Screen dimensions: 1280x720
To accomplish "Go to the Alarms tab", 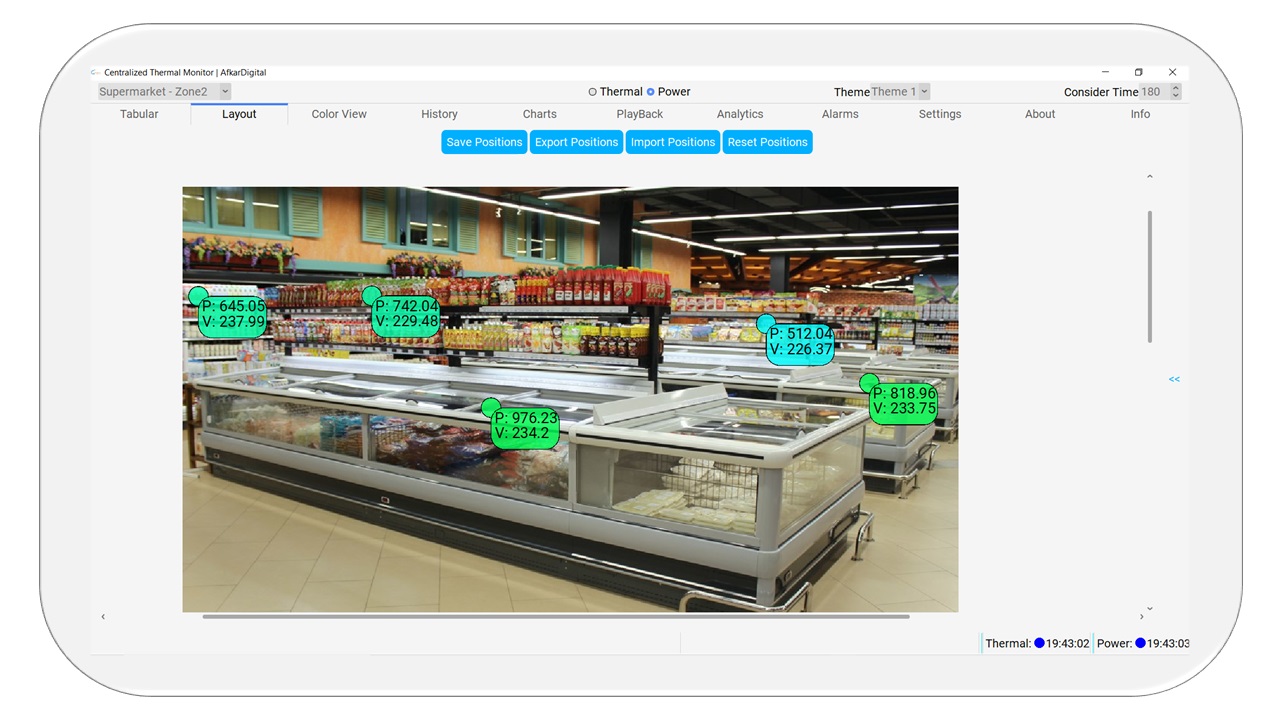I will point(840,114).
